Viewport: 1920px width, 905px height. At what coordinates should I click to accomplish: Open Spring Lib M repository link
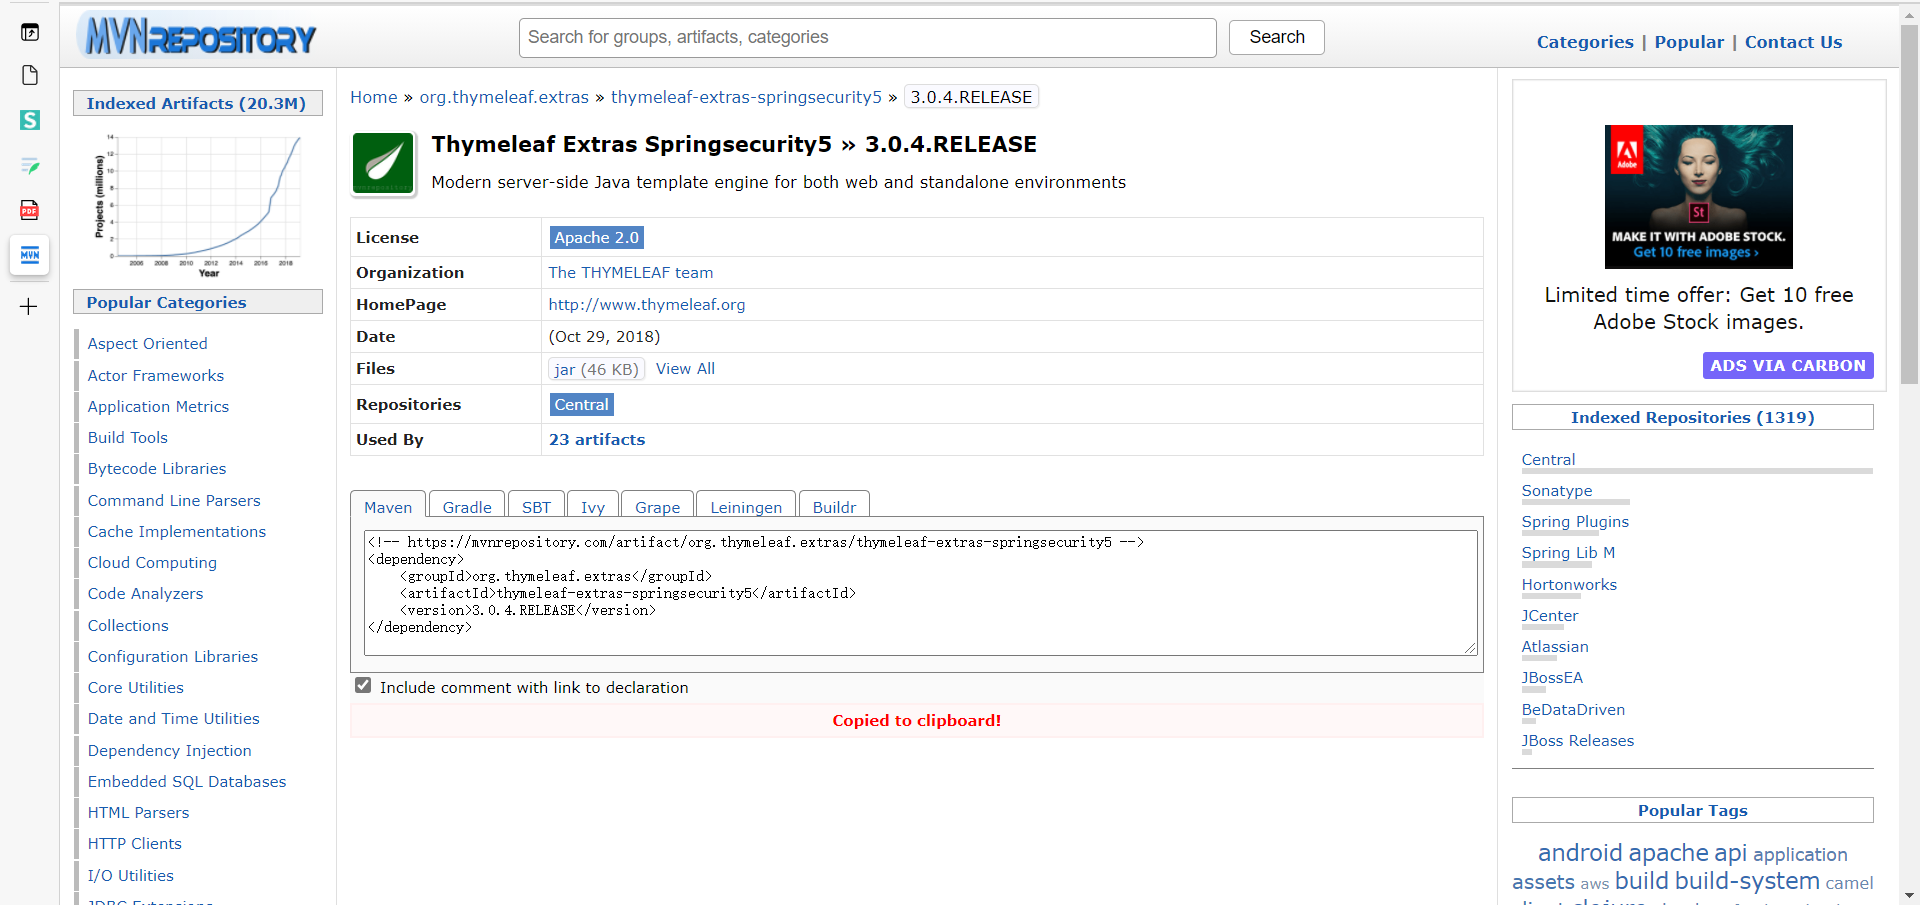coord(1568,553)
